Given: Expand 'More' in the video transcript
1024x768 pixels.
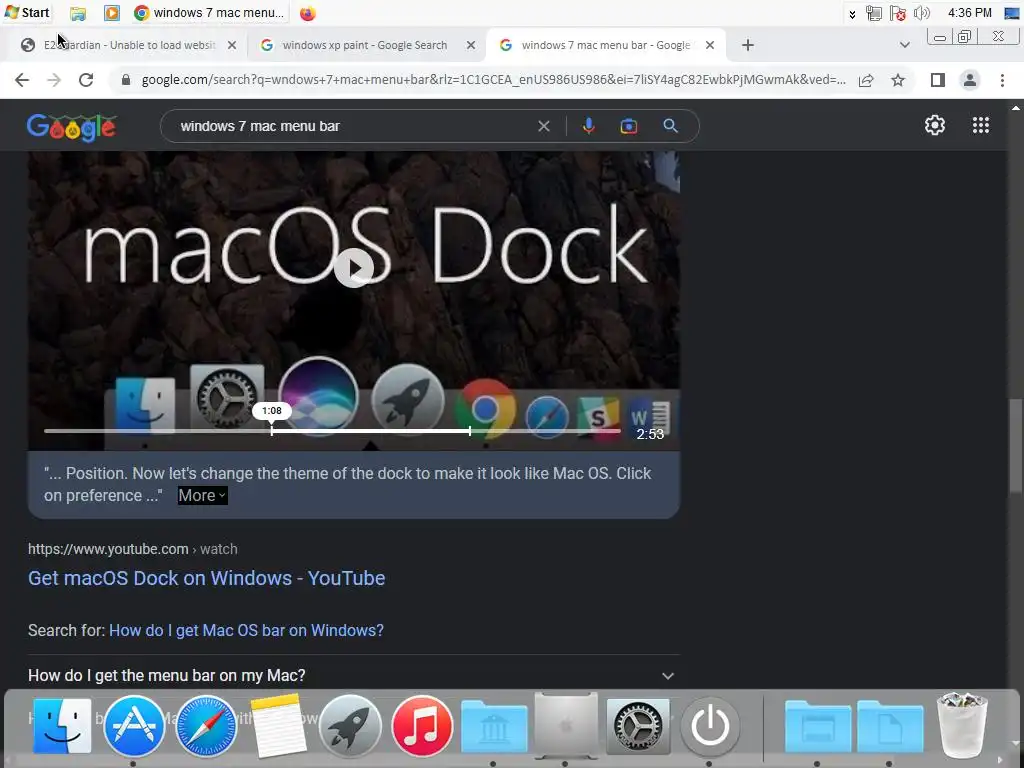Looking at the screenshot, I should (x=202, y=496).
